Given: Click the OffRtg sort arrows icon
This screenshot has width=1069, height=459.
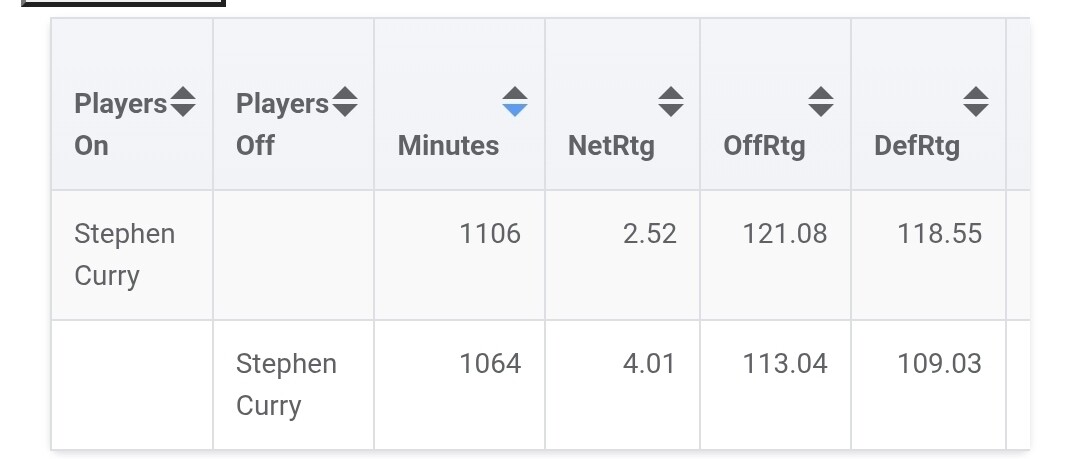Looking at the screenshot, I should 820,102.
